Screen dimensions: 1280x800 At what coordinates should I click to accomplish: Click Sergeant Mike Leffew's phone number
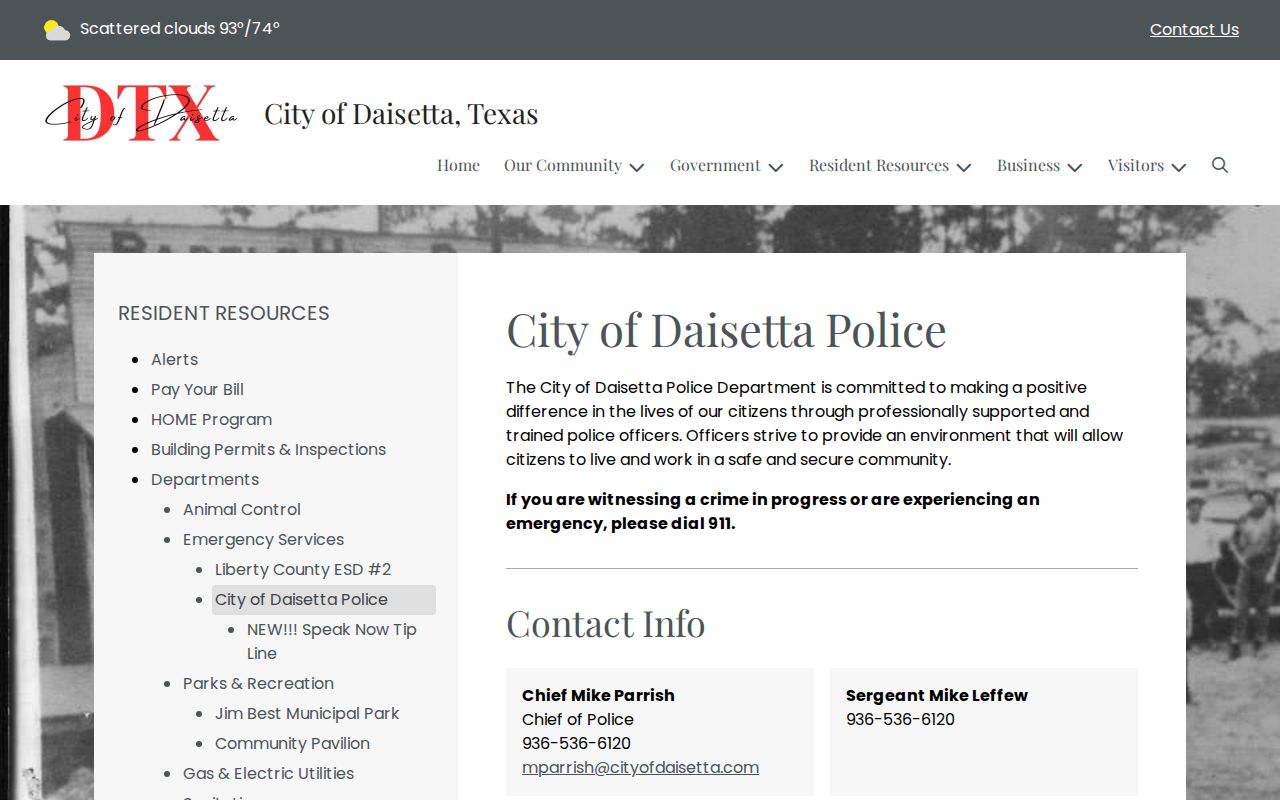pyautogui.click(x=900, y=719)
